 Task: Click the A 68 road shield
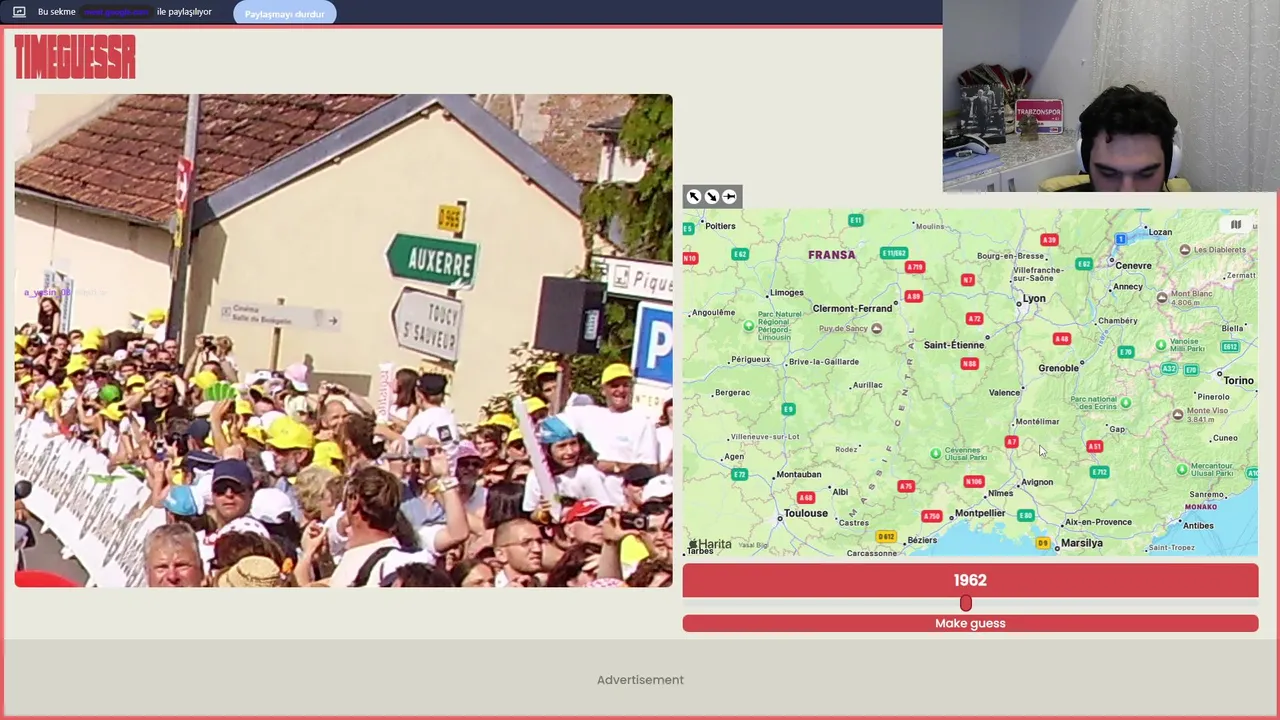(805, 497)
